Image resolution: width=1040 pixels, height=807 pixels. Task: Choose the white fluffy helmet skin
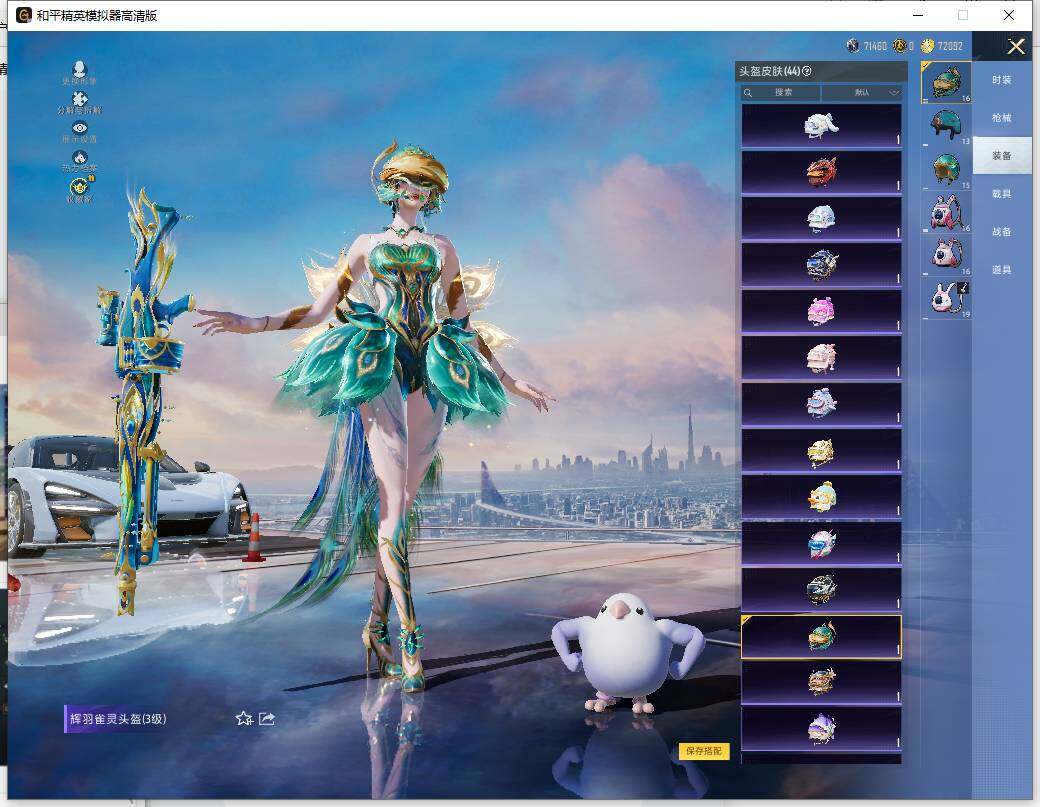click(821, 125)
